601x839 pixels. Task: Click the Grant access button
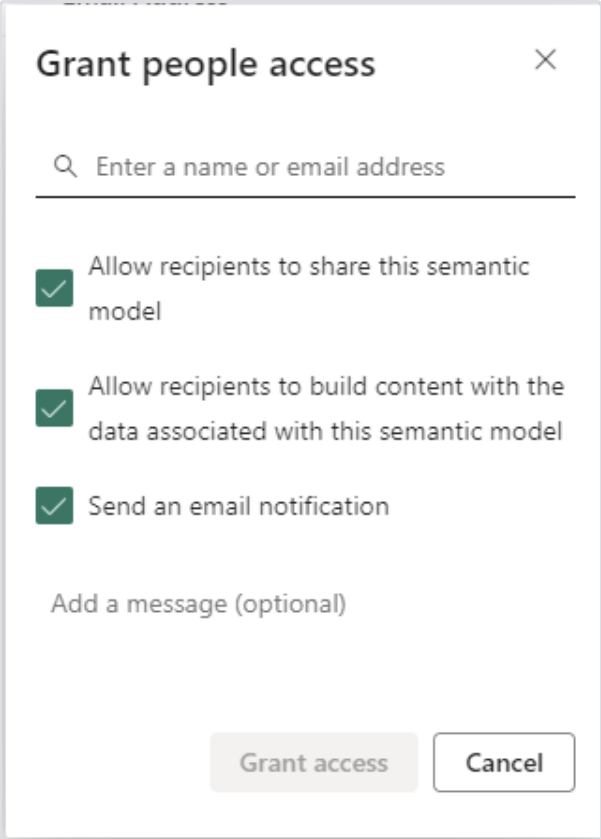[x=314, y=762]
